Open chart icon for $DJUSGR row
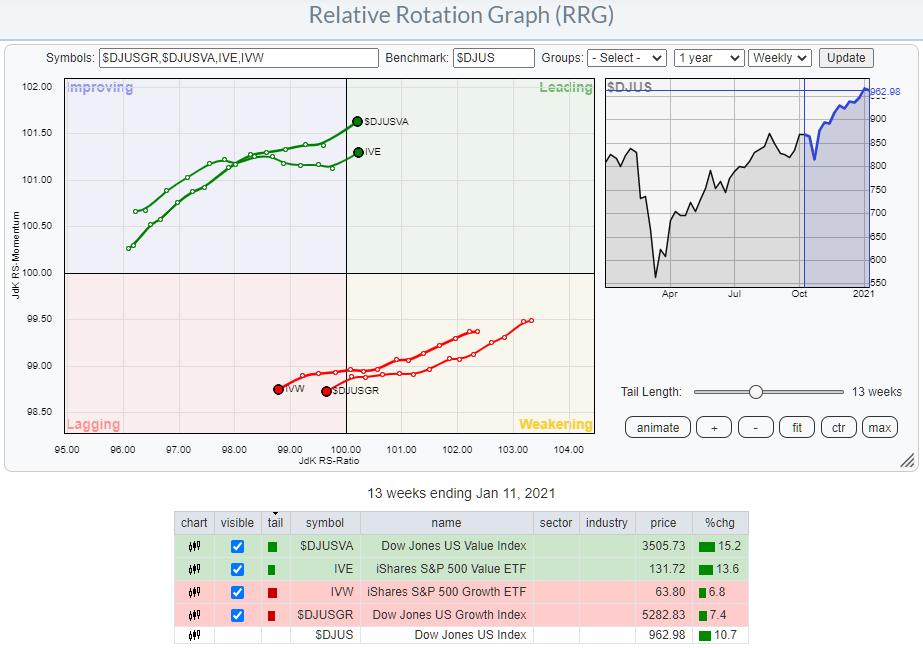The height and width of the screenshot is (648, 923). (194, 613)
